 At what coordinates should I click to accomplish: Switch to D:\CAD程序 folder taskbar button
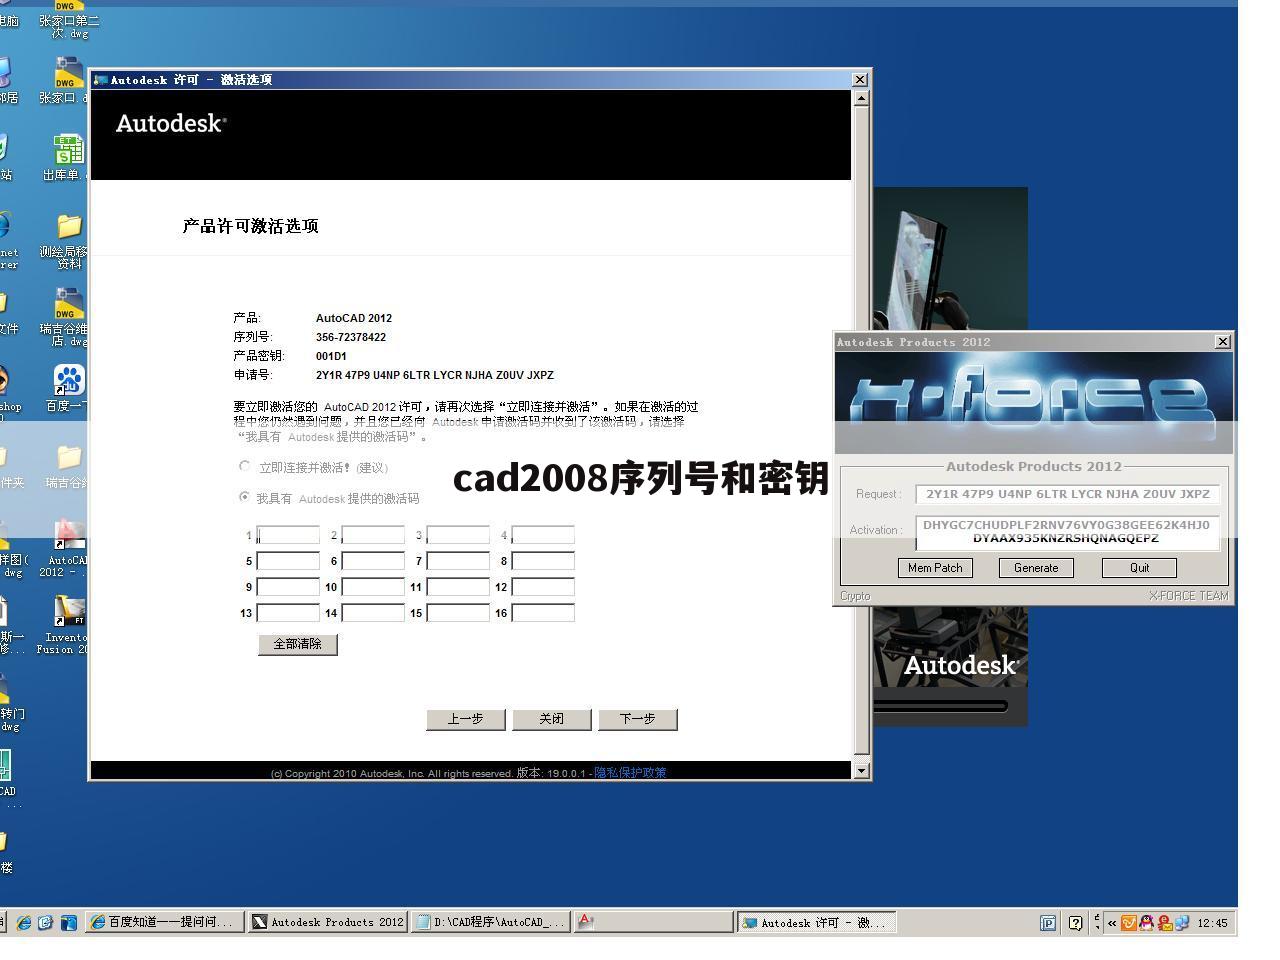click(491, 922)
